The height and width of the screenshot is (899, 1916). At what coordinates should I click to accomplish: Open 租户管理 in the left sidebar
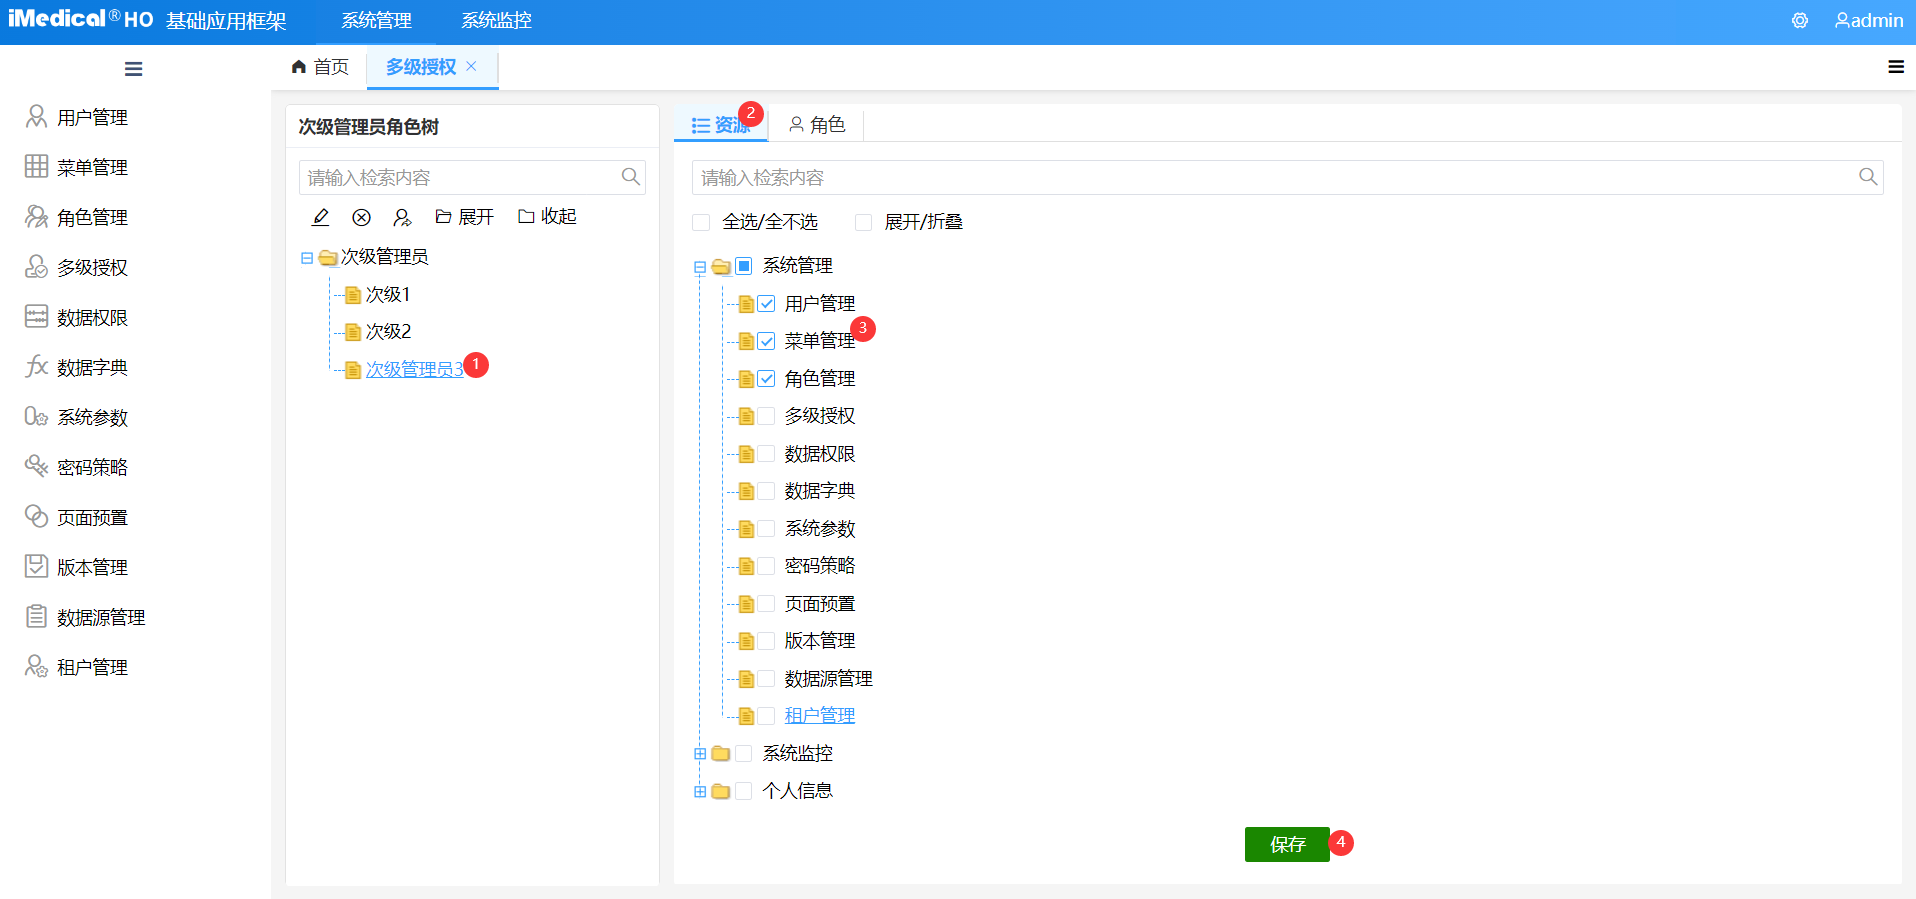92,668
